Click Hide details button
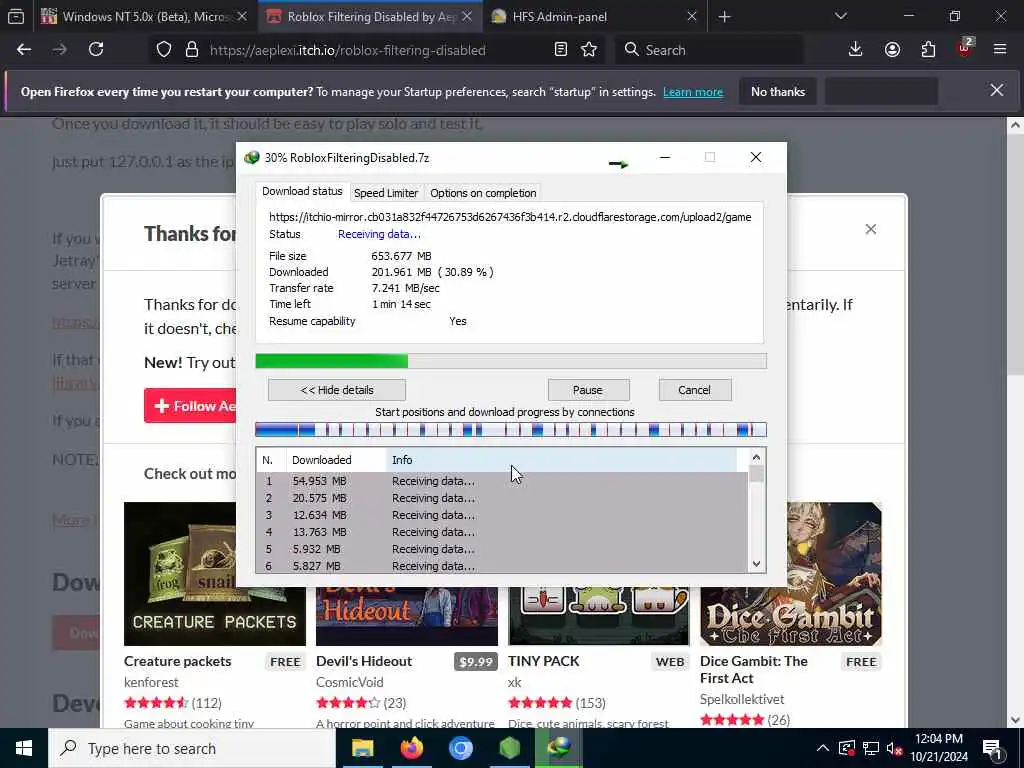Image resolution: width=1024 pixels, height=768 pixels. [337, 390]
